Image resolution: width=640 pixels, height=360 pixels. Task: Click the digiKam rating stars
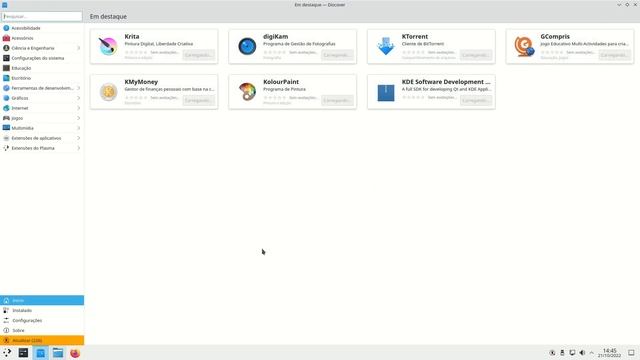(275, 52)
